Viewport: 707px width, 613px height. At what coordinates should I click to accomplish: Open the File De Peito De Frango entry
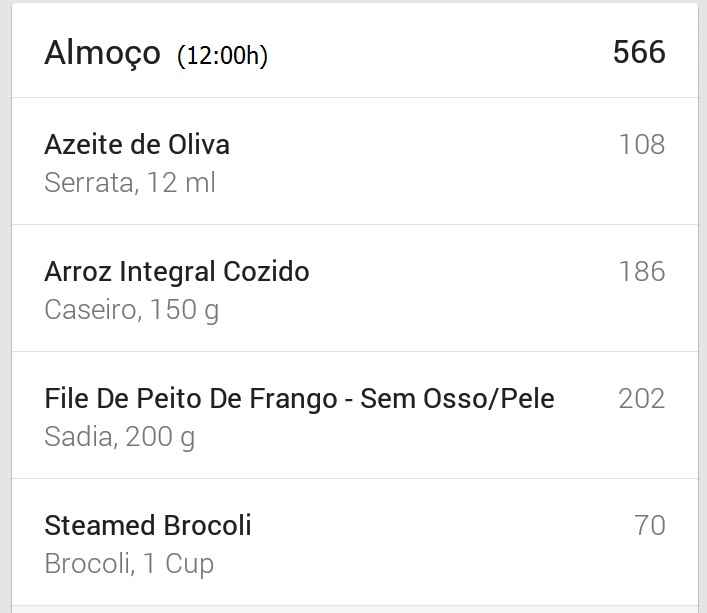299,399
